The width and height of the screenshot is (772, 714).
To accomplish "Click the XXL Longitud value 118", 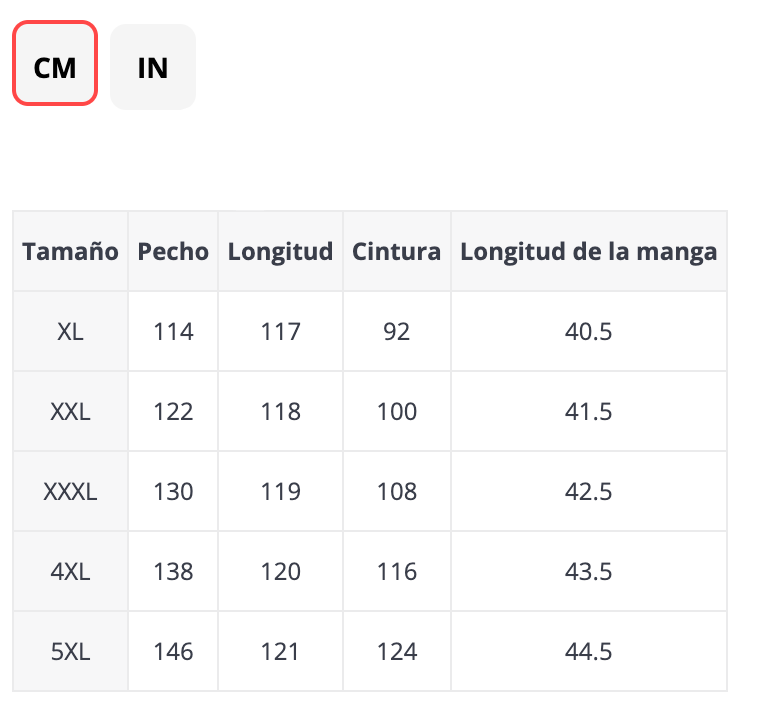I will (x=280, y=411).
